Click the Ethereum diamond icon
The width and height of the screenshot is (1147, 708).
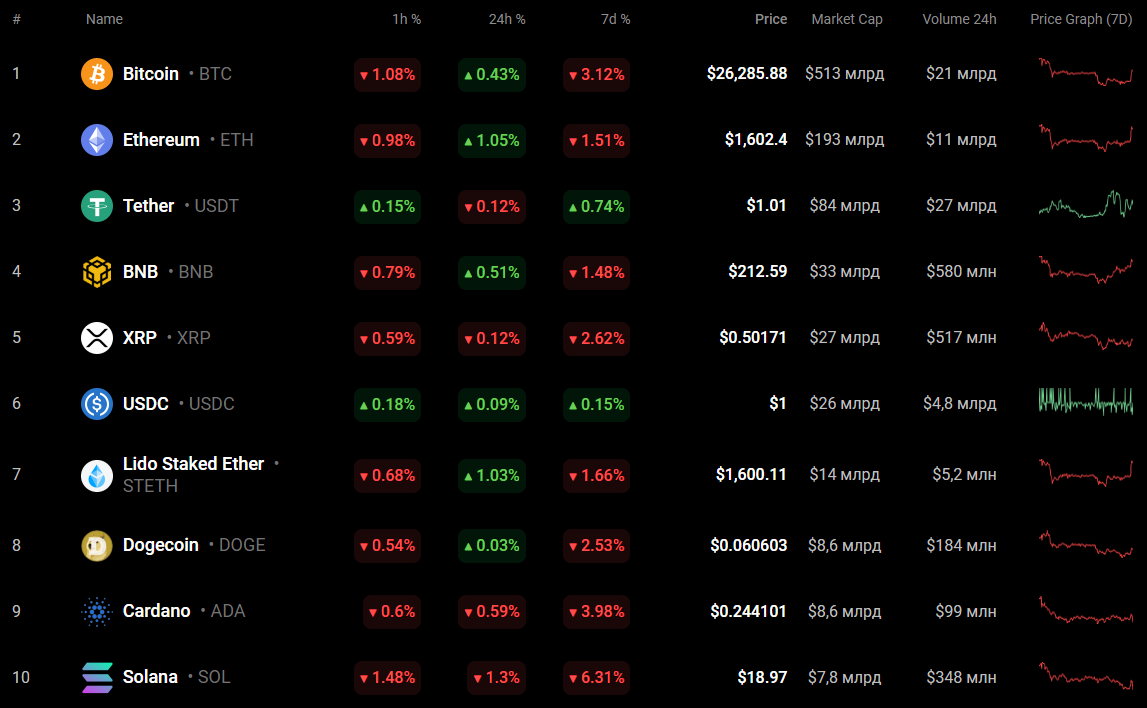pyautogui.click(x=97, y=140)
